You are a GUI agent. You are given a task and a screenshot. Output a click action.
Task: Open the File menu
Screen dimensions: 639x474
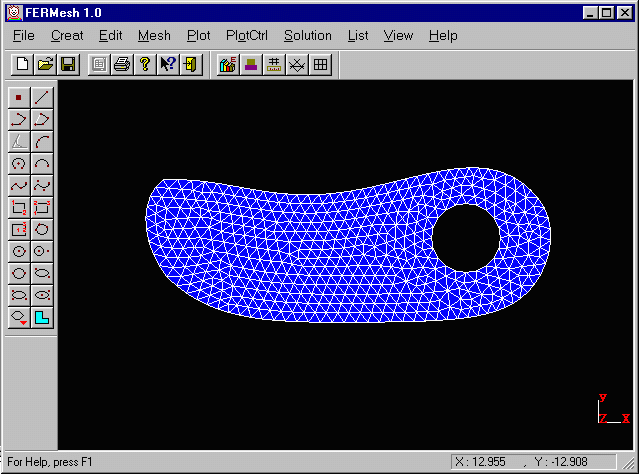coord(24,35)
